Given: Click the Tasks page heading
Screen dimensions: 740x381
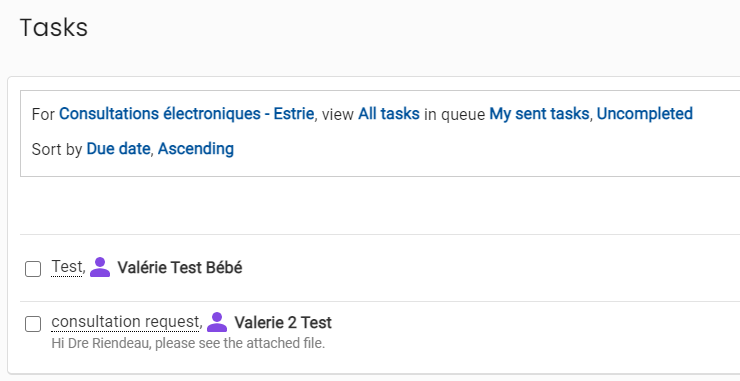Looking at the screenshot, I should click(x=54, y=27).
